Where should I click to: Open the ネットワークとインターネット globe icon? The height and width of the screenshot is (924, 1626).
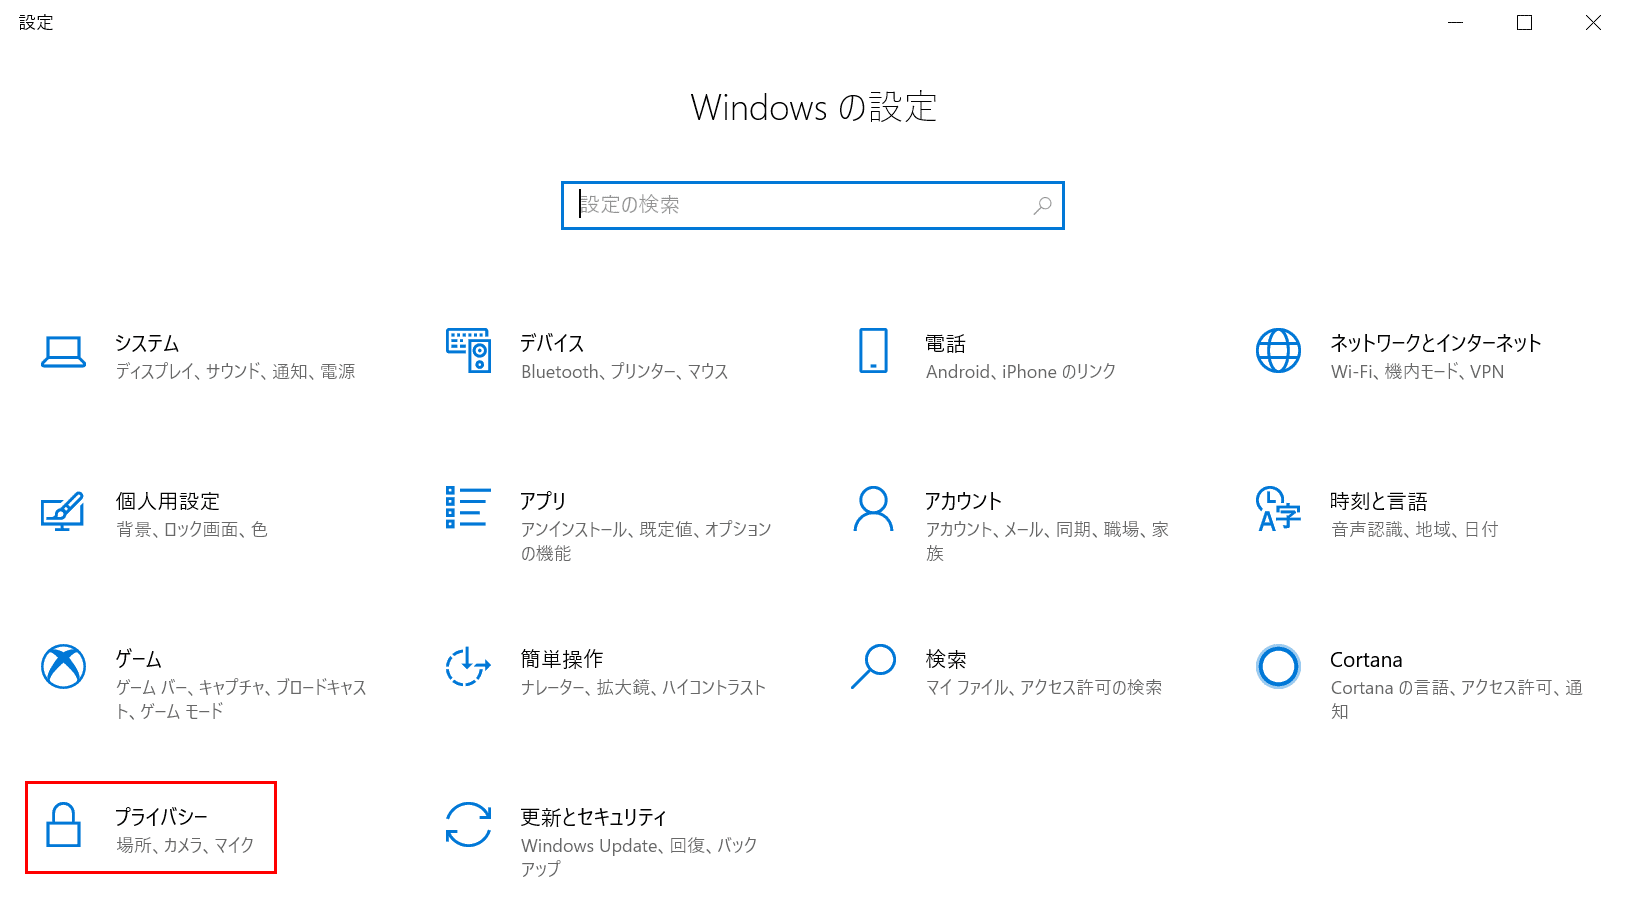pos(1278,351)
